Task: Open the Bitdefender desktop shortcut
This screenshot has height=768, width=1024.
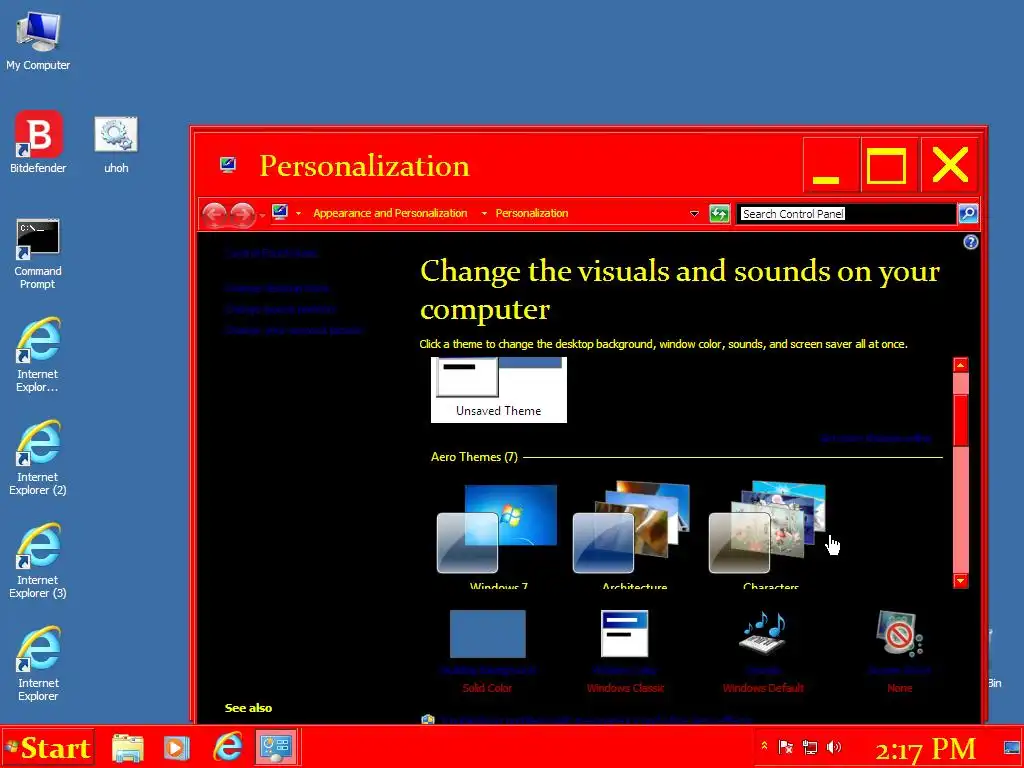Action: pos(38,142)
